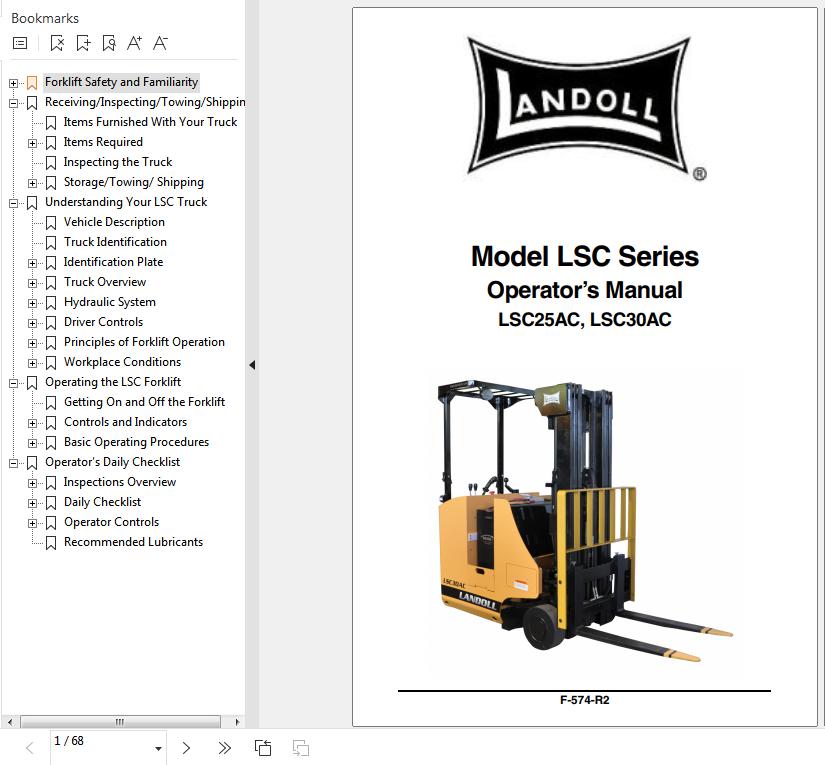Click the next view icon

click(301, 748)
